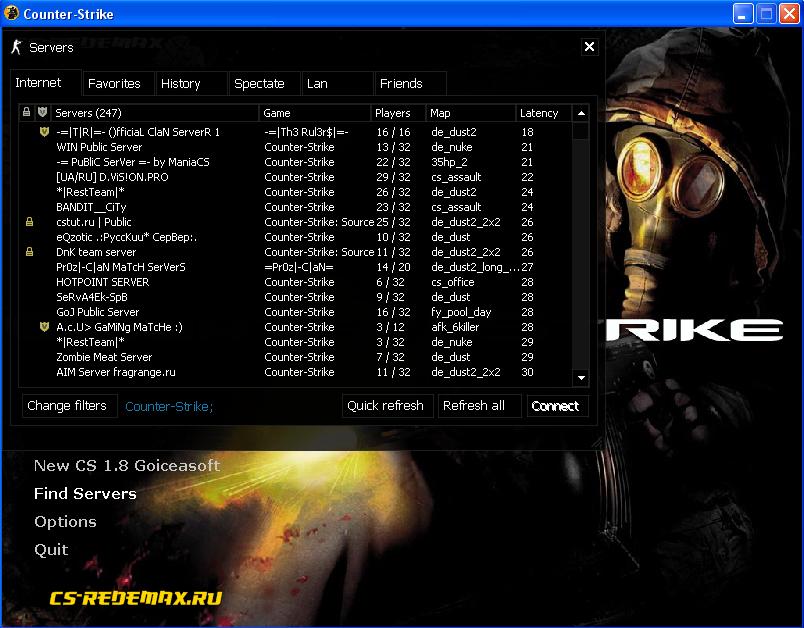Select eQzotic .:PyccKuu* CepBep:. row
The height and width of the screenshot is (628, 804).
pyautogui.click(x=296, y=237)
